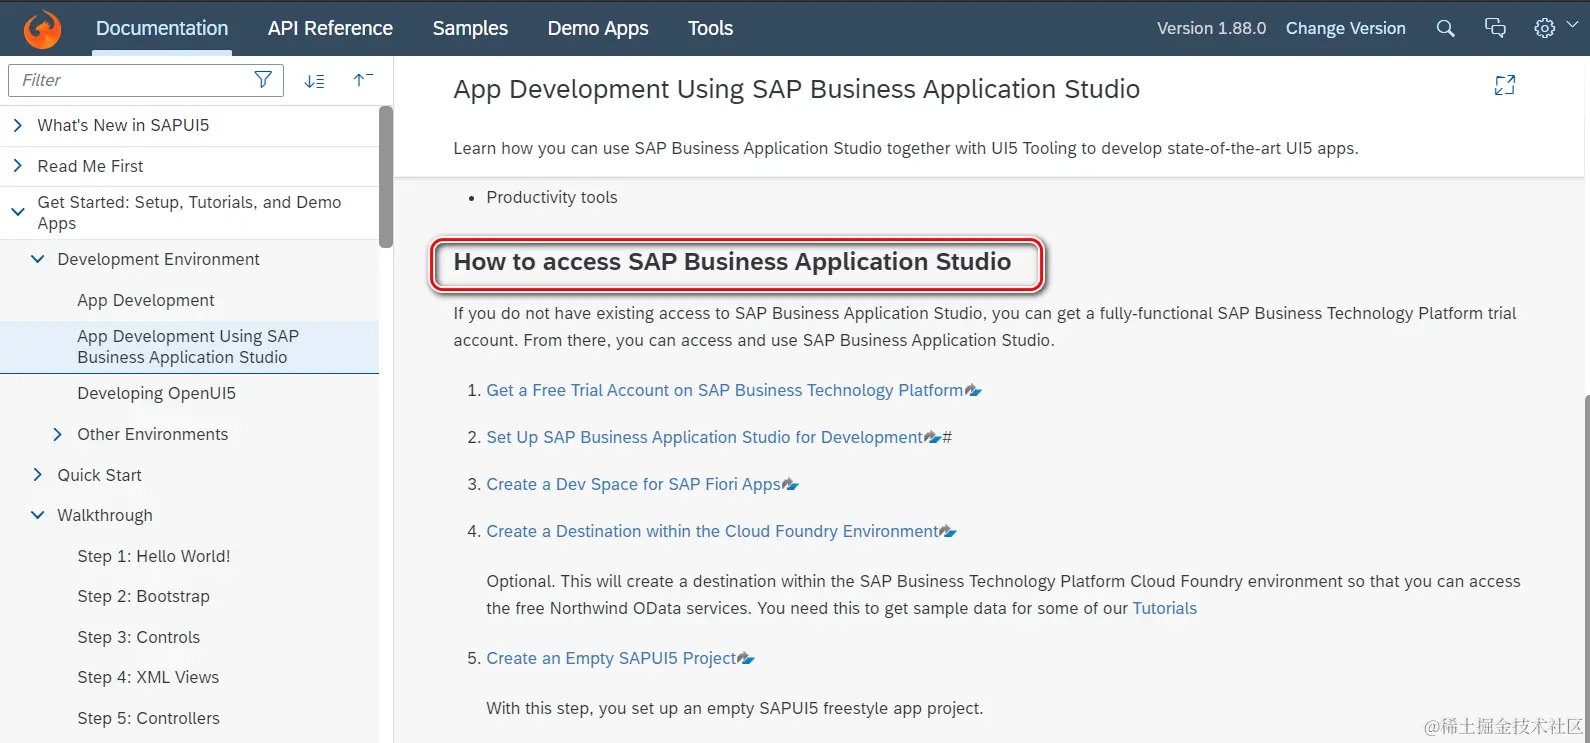Select What's New in SAPUI5 label
1590x743 pixels.
pos(123,125)
